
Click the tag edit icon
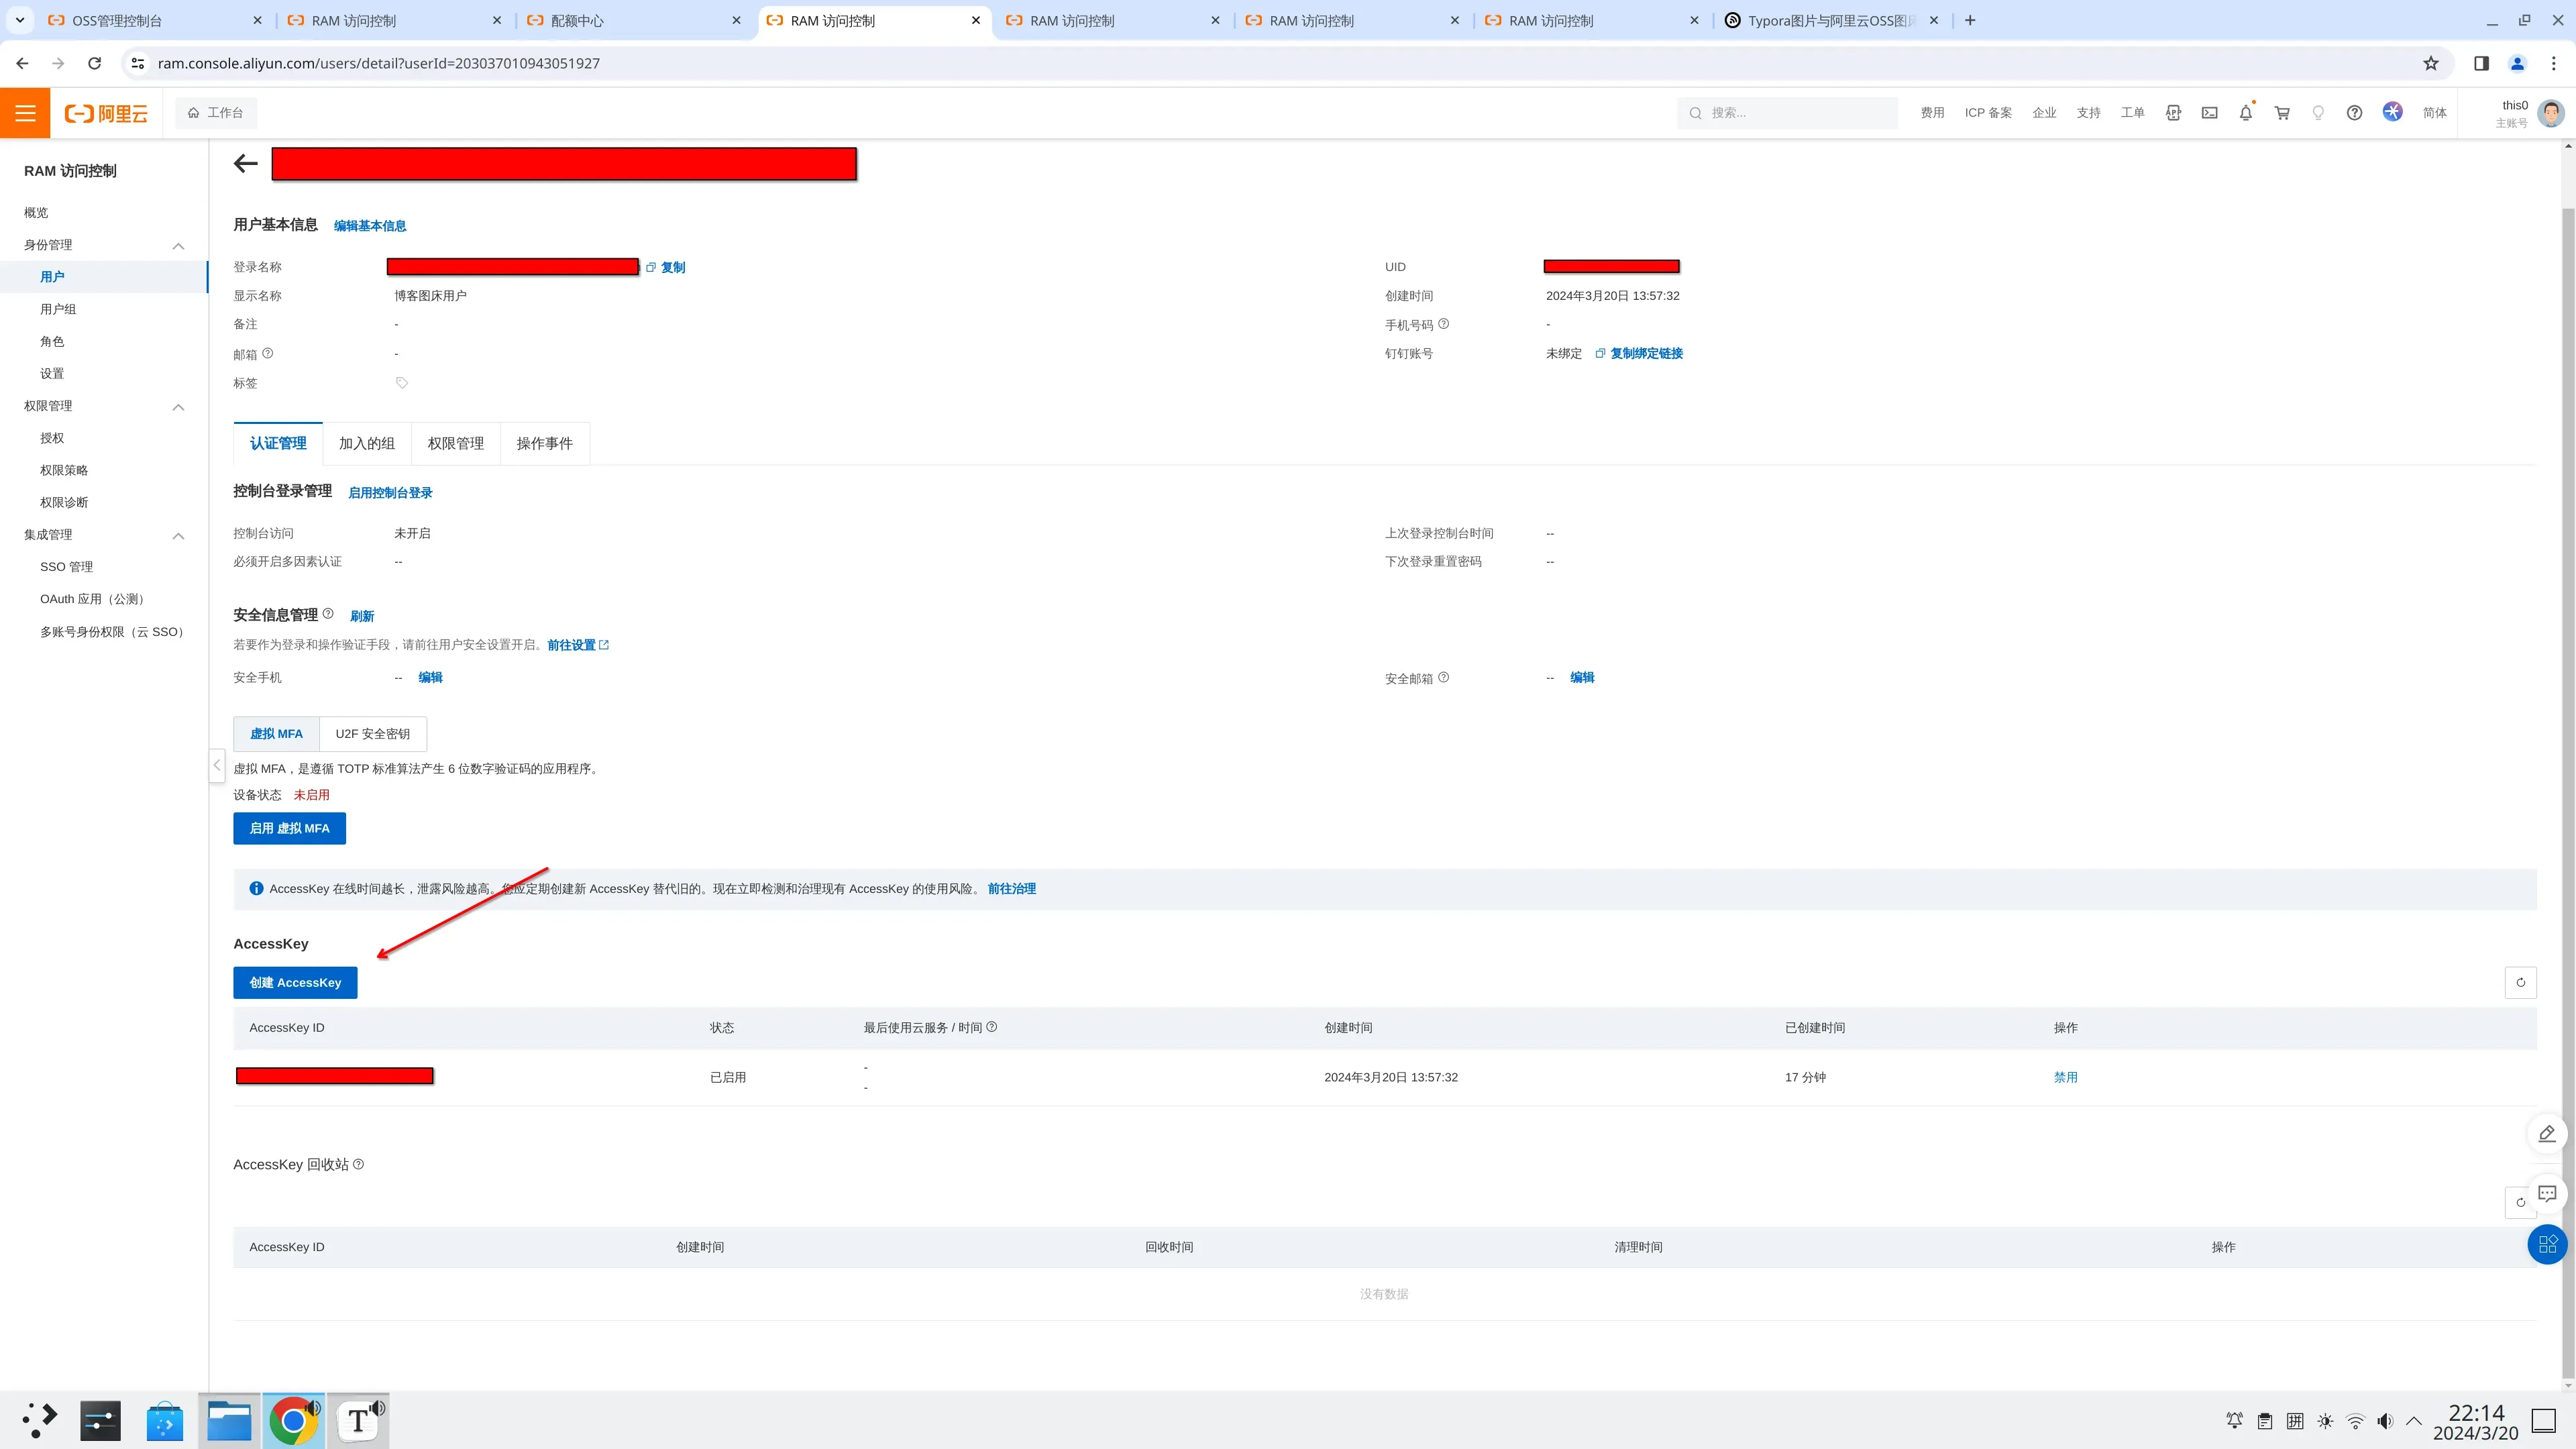[402, 383]
